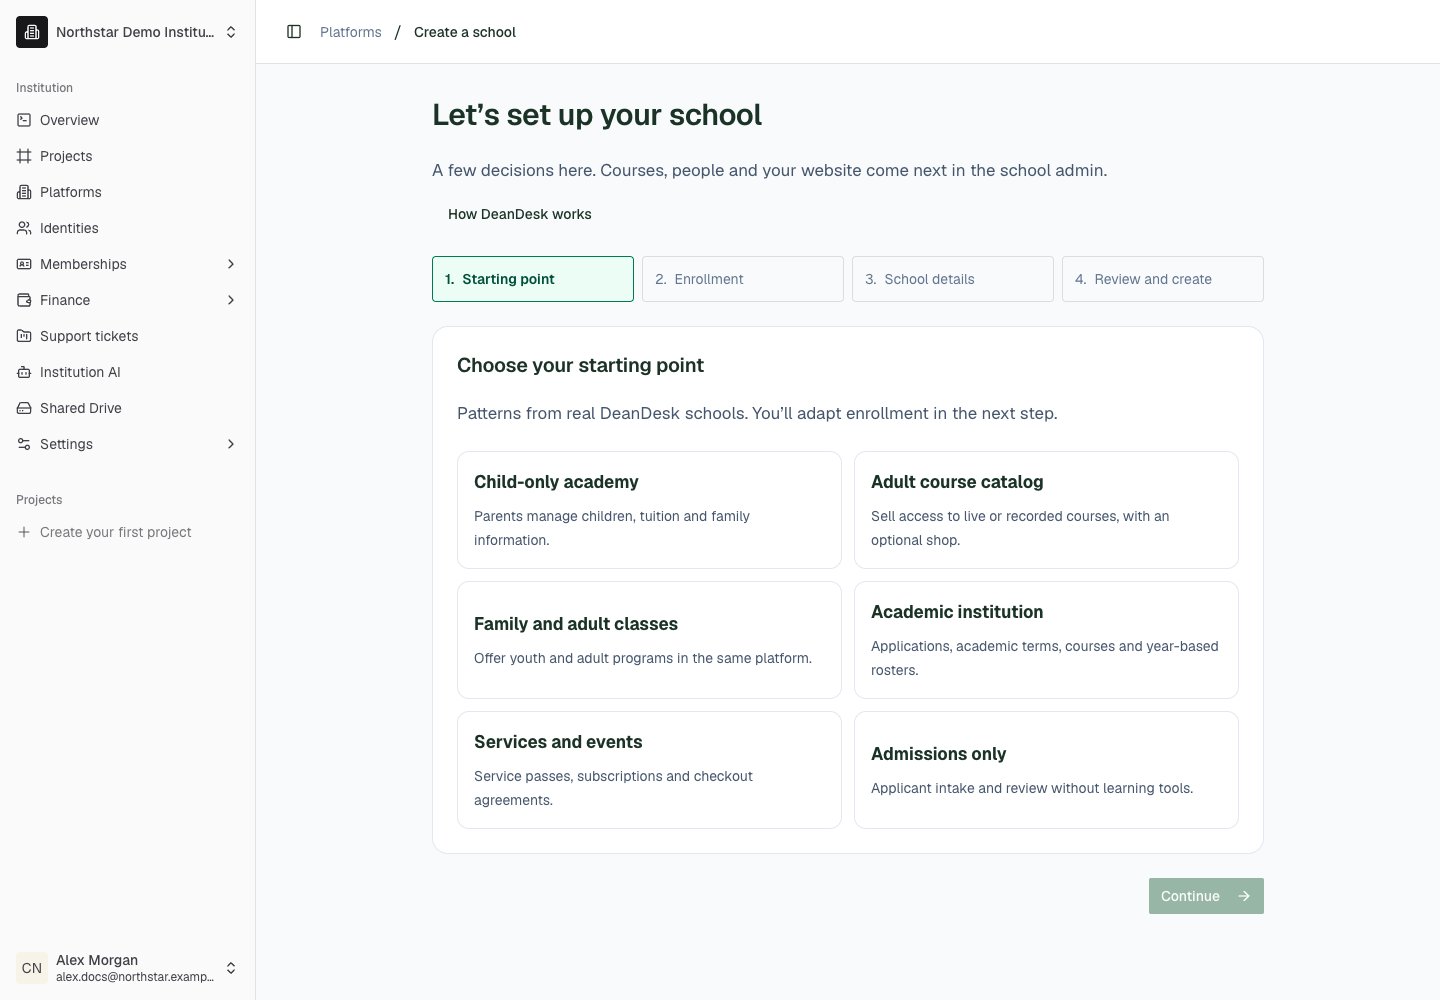Image resolution: width=1440 pixels, height=1000 pixels.
Task: Expand the Memberships submenu chevron
Action: point(231,264)
